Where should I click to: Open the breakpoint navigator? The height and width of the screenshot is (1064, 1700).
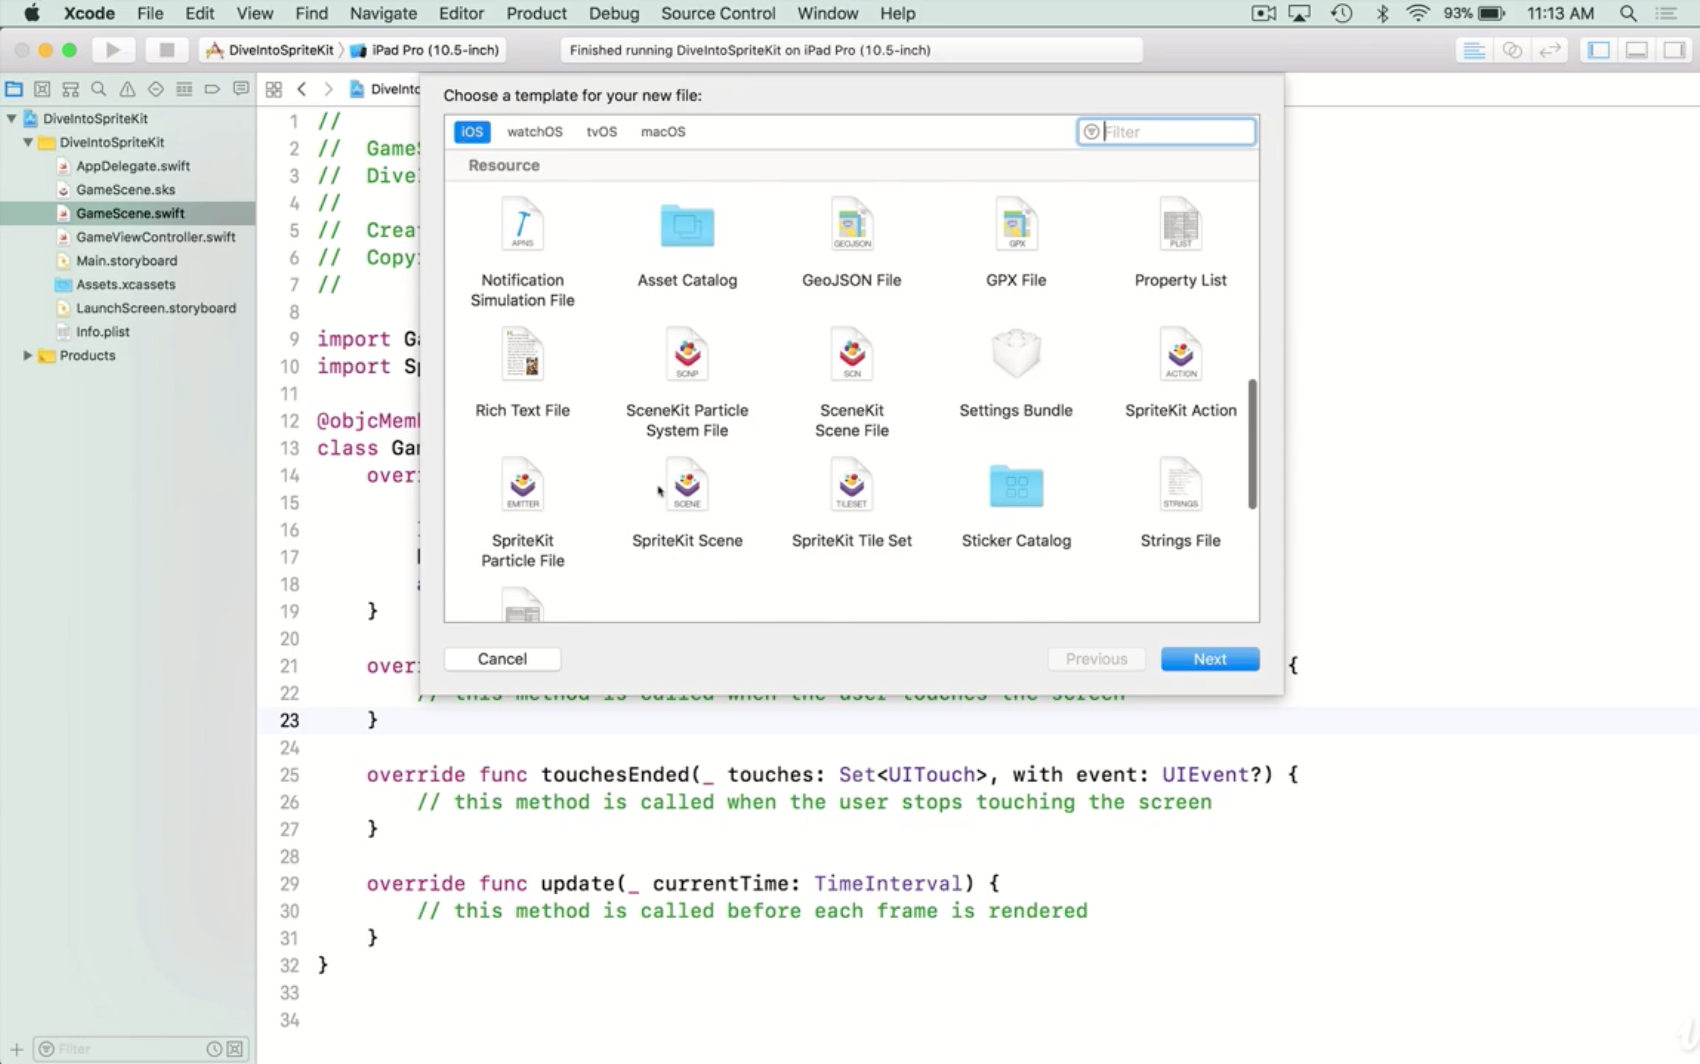point(212,89)
